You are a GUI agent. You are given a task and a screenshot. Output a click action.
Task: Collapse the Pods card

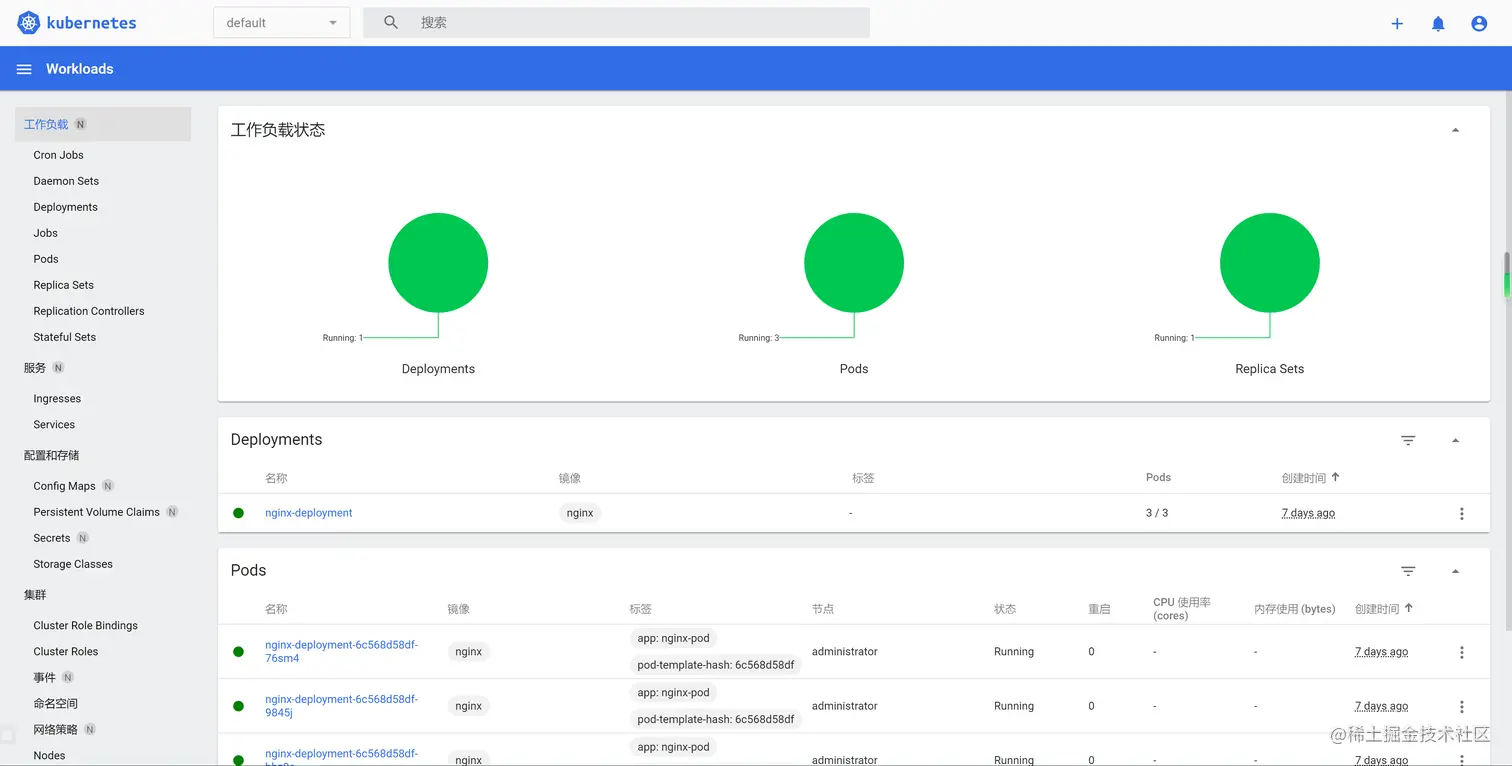pos(1455,571)
